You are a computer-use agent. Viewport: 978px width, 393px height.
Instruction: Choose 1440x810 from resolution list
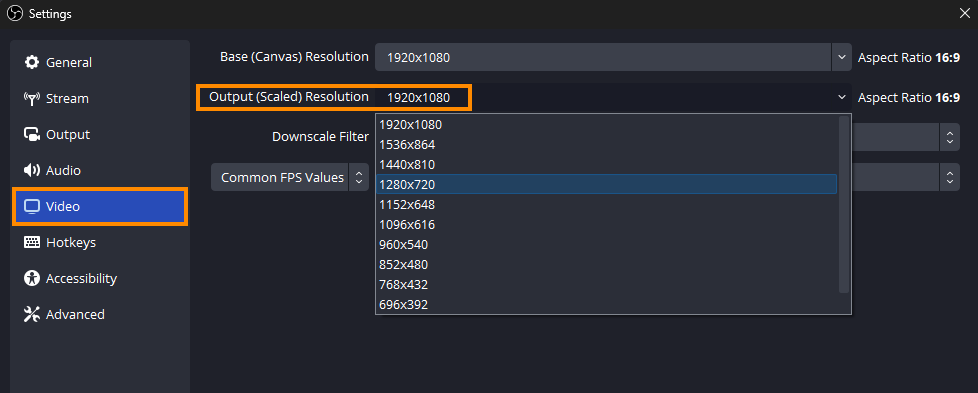point(607,165)
